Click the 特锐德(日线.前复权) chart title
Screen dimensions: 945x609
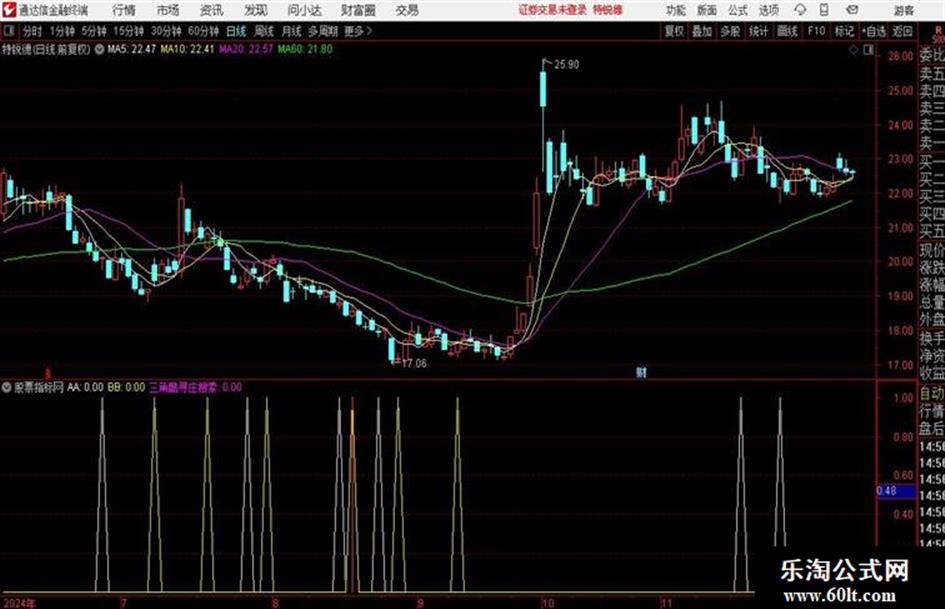[46, 49]
